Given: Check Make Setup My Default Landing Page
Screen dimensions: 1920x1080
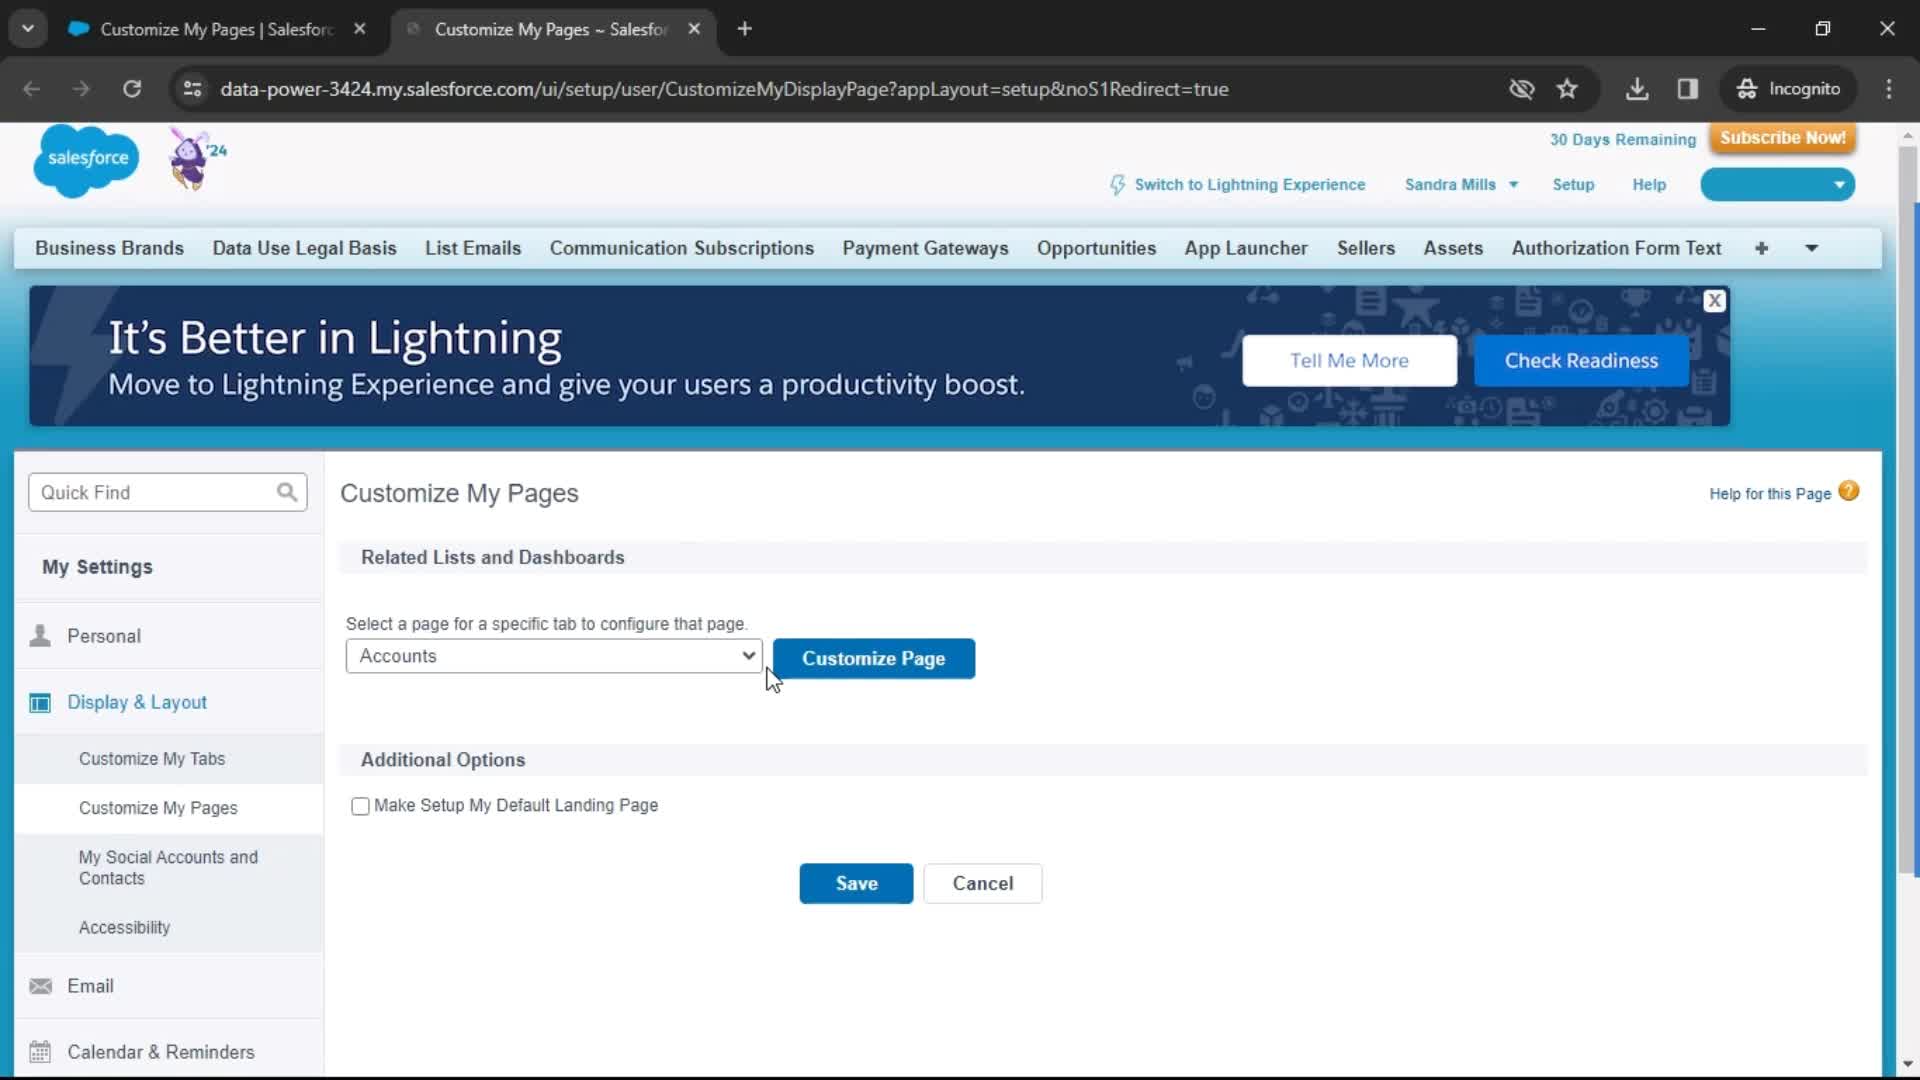Looking at the screenshot, I should point(360,806).
